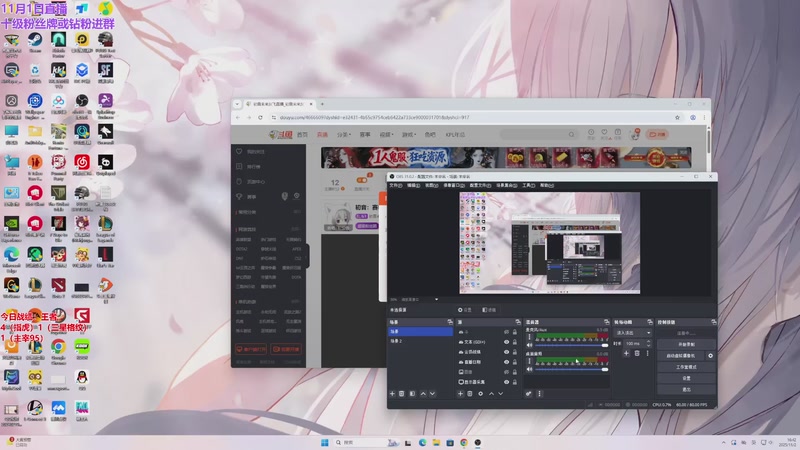Move scene up using scenes panel up arrow
The image size is (800, 450).
[x=423, y=394]
